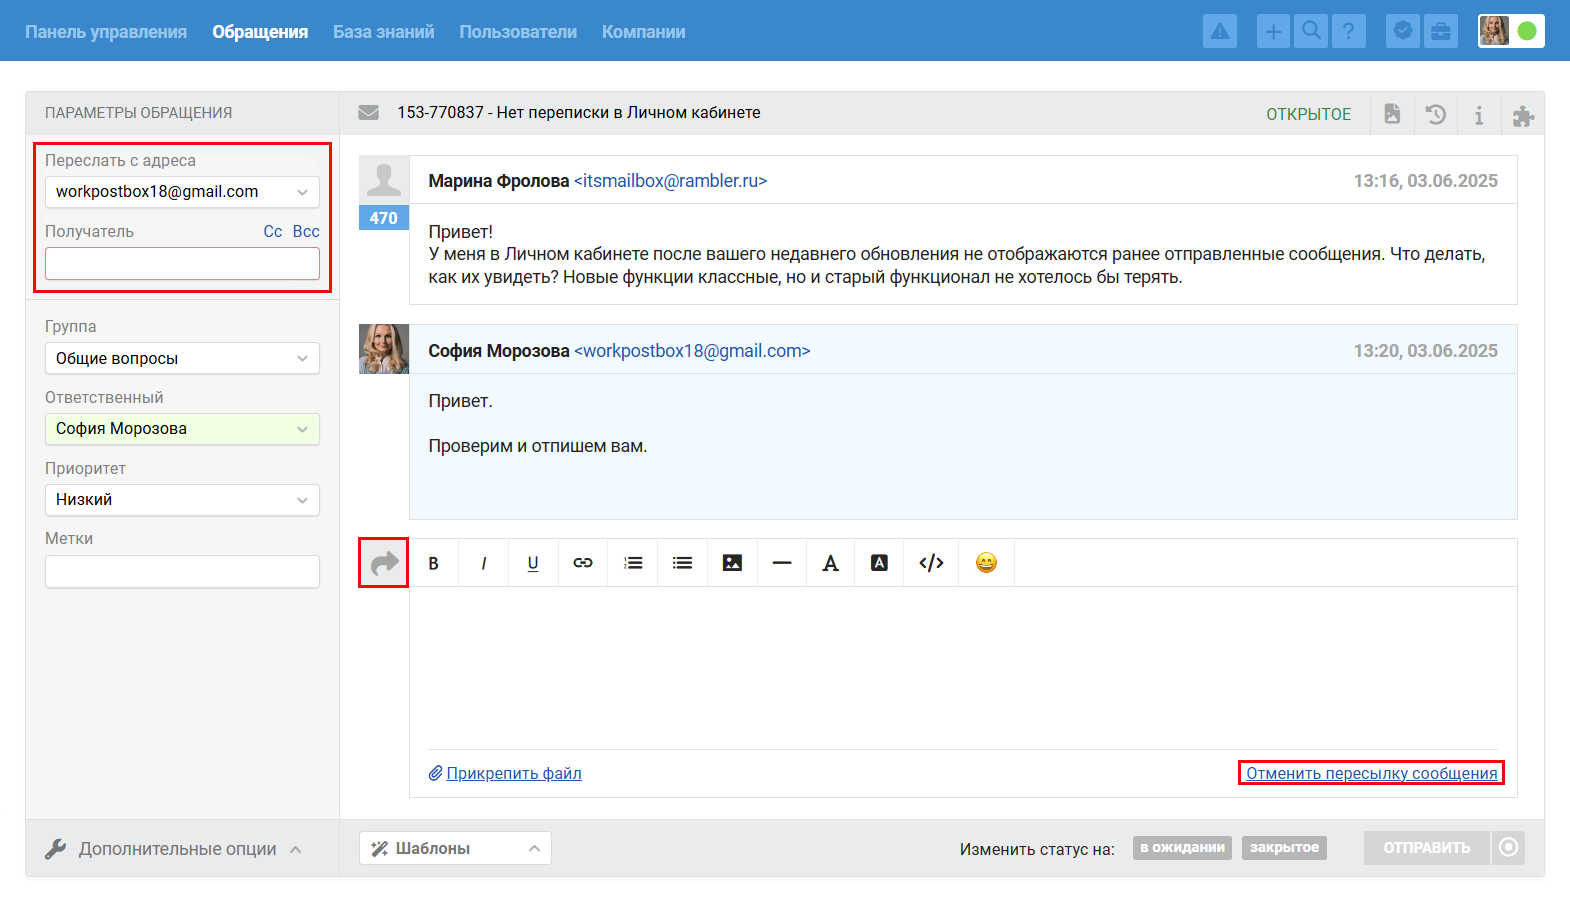Click "Прикрепить файл" link
1570x901 pixels.
pyautogui.click(x=513, y=773)
